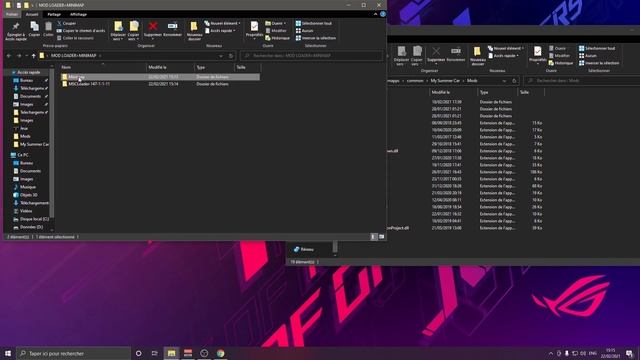Collapse the front window ribbon chevron
The width and height of the screenshot is (640, 360).
(376, 14)
